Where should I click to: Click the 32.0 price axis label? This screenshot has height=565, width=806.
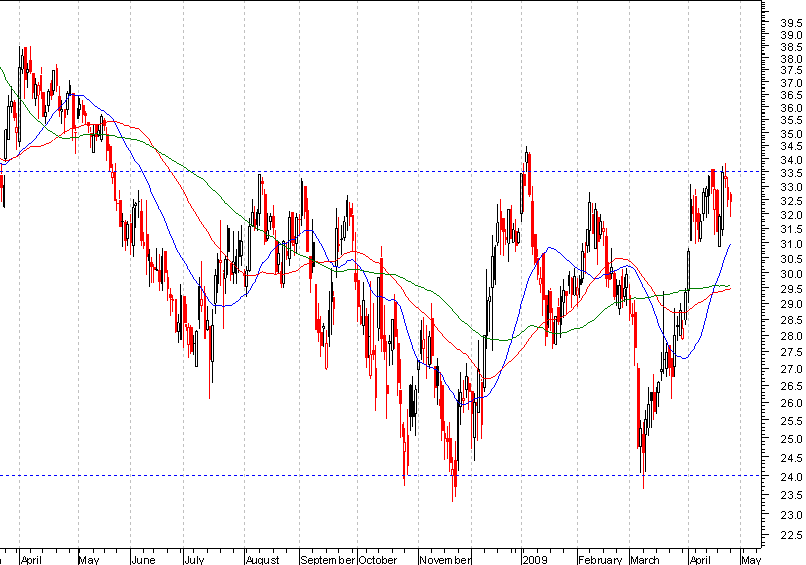pos(791,215)
